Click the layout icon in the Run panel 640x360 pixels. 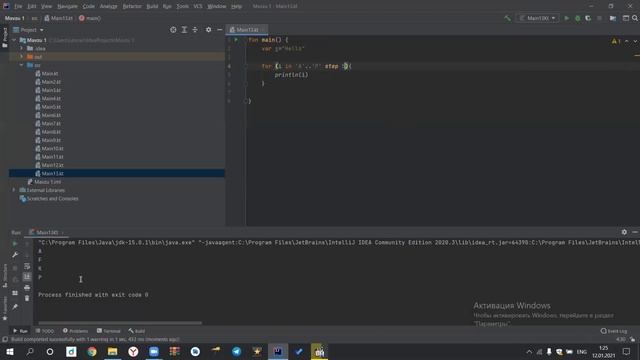tap(15, 293)
